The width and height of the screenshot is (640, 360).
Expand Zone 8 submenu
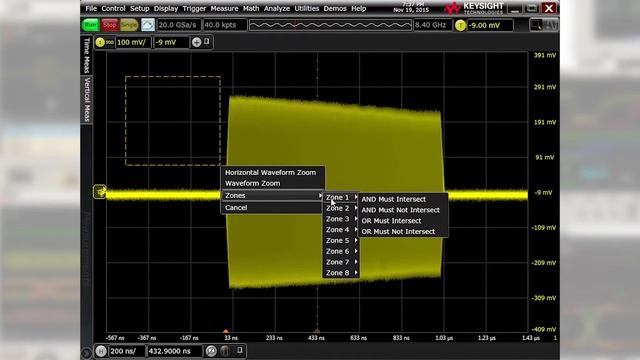click(341, 273)
